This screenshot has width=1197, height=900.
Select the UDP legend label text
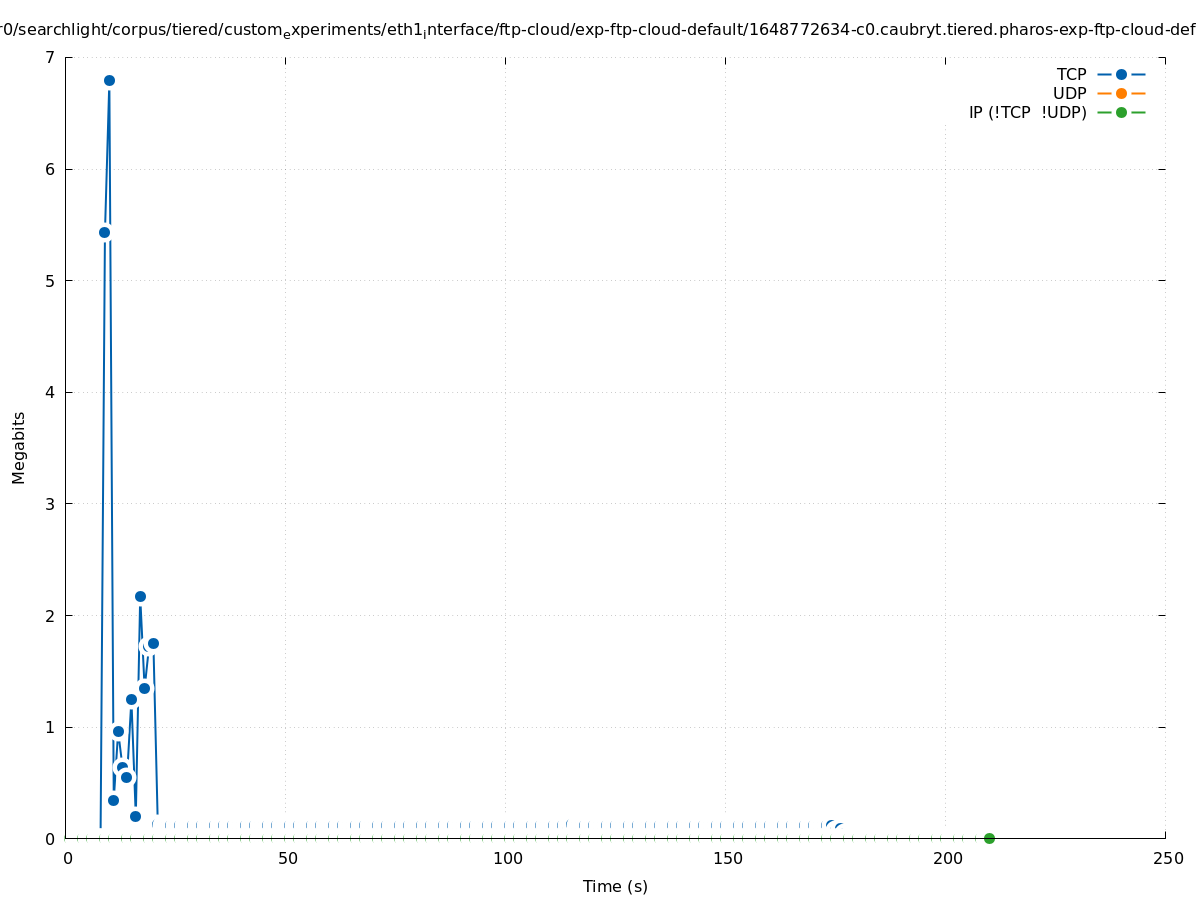(x=1069, y=93)
